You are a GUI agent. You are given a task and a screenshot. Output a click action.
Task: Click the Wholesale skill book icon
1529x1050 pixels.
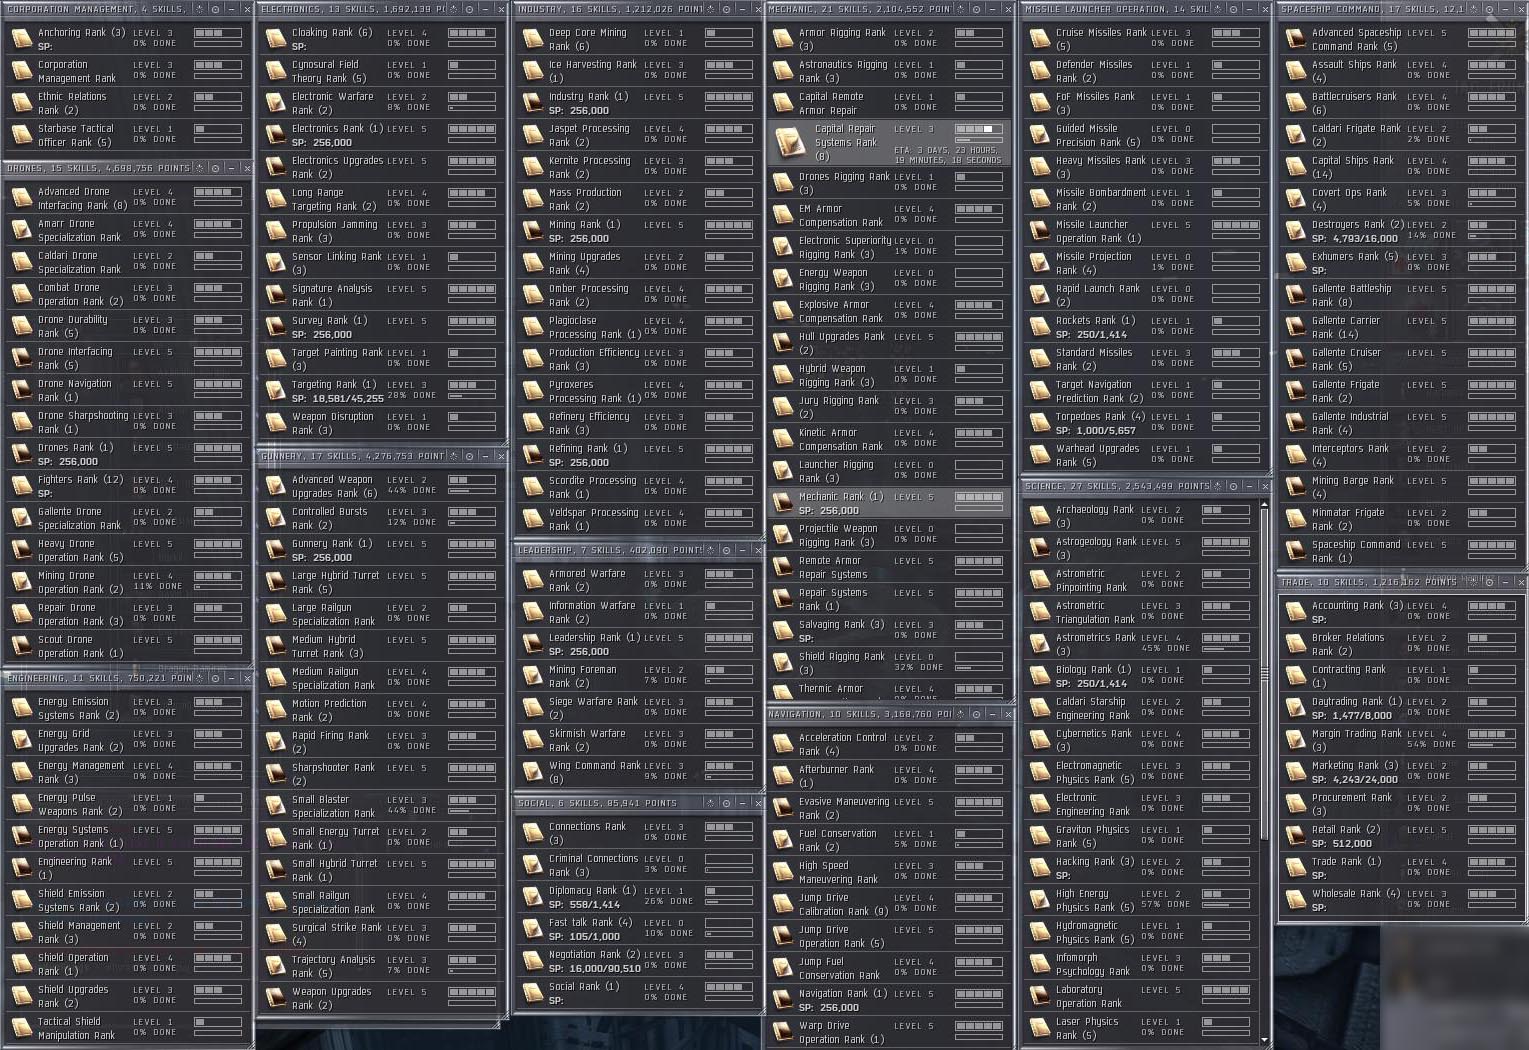pos(1296,900)
